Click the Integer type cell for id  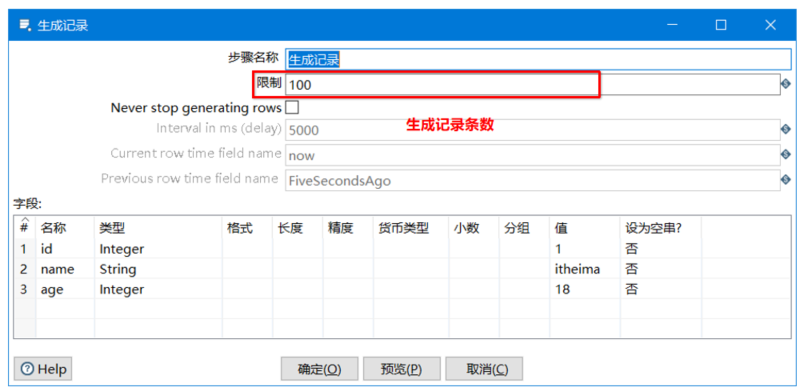pos(158,249)
